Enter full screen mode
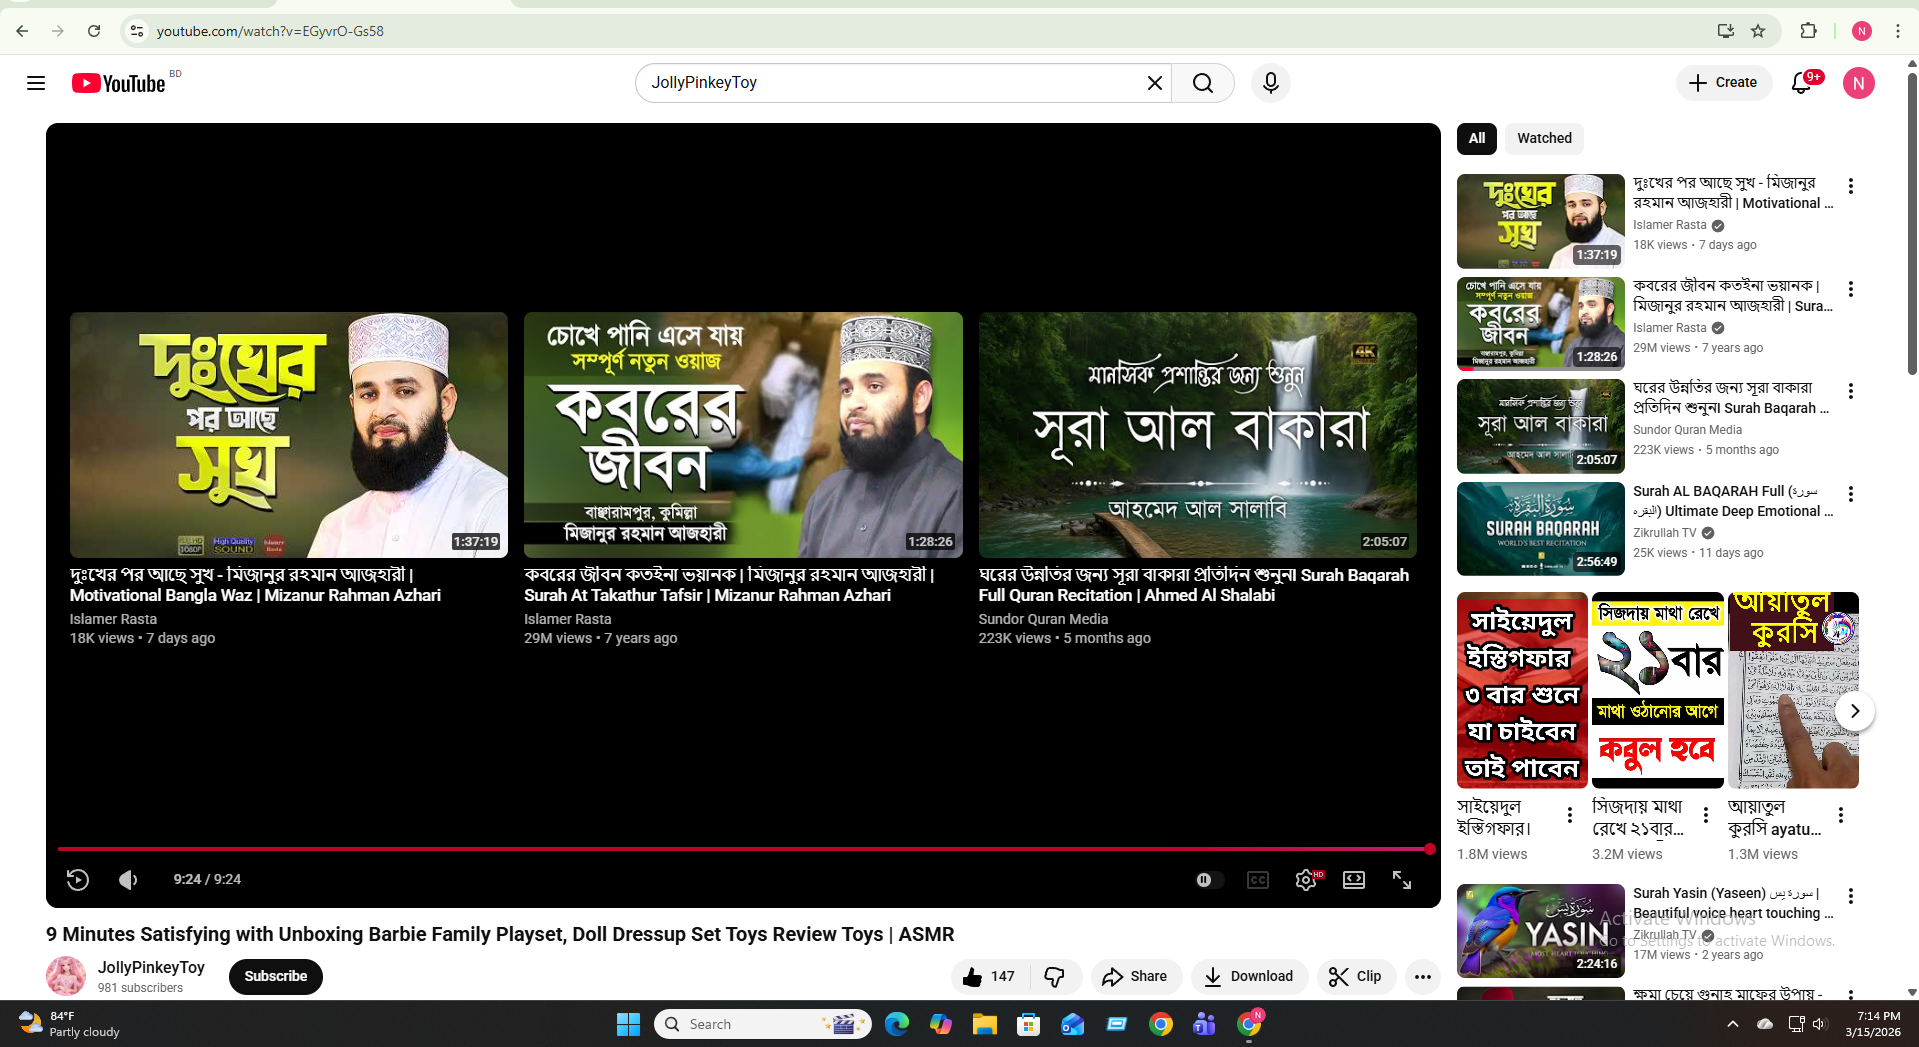1919x1047 pixels. click(1402, 880)
